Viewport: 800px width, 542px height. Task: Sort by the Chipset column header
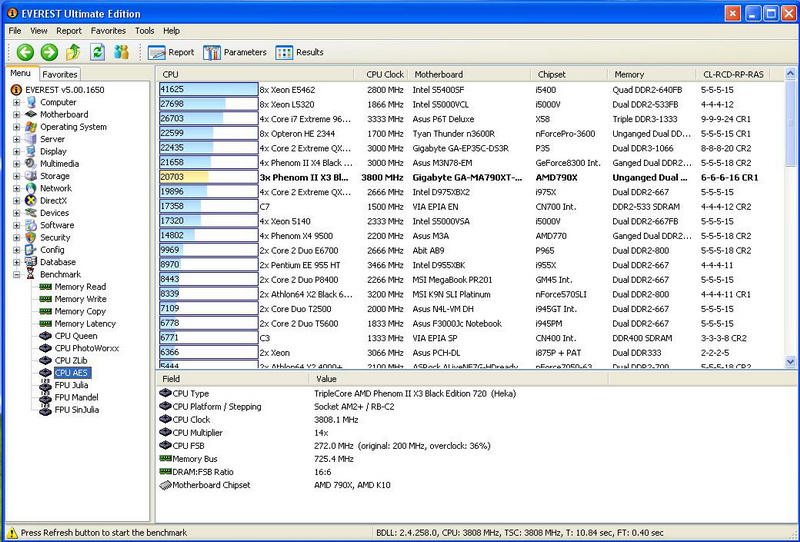[569, 75]
